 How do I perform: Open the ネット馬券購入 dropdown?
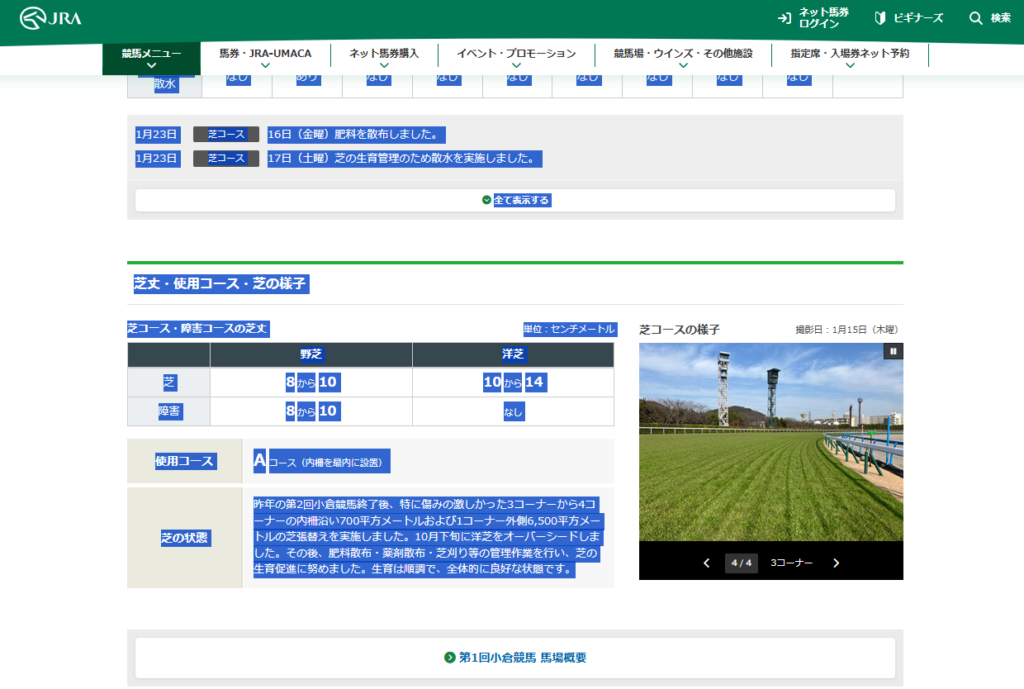[383, 57]
